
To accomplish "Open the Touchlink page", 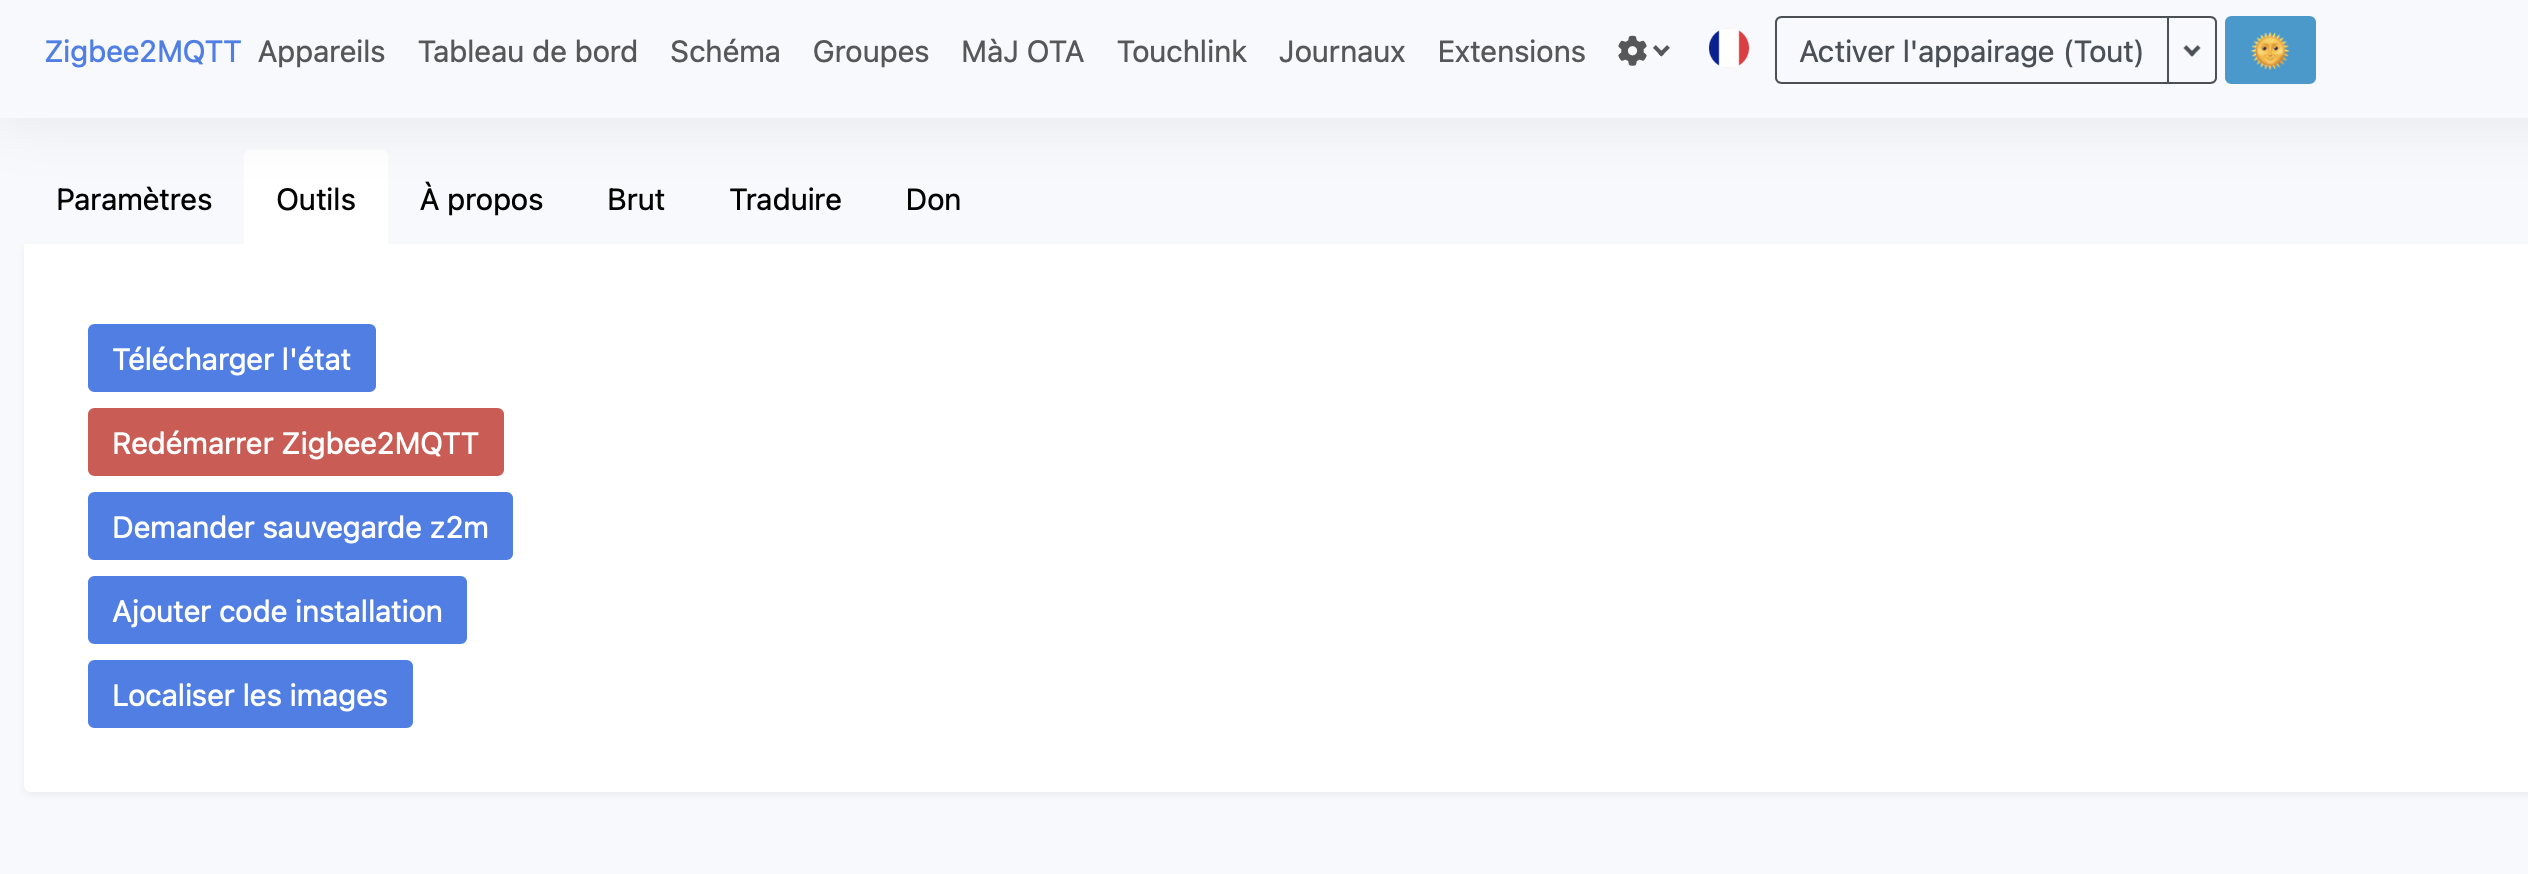I will 1181,51.
